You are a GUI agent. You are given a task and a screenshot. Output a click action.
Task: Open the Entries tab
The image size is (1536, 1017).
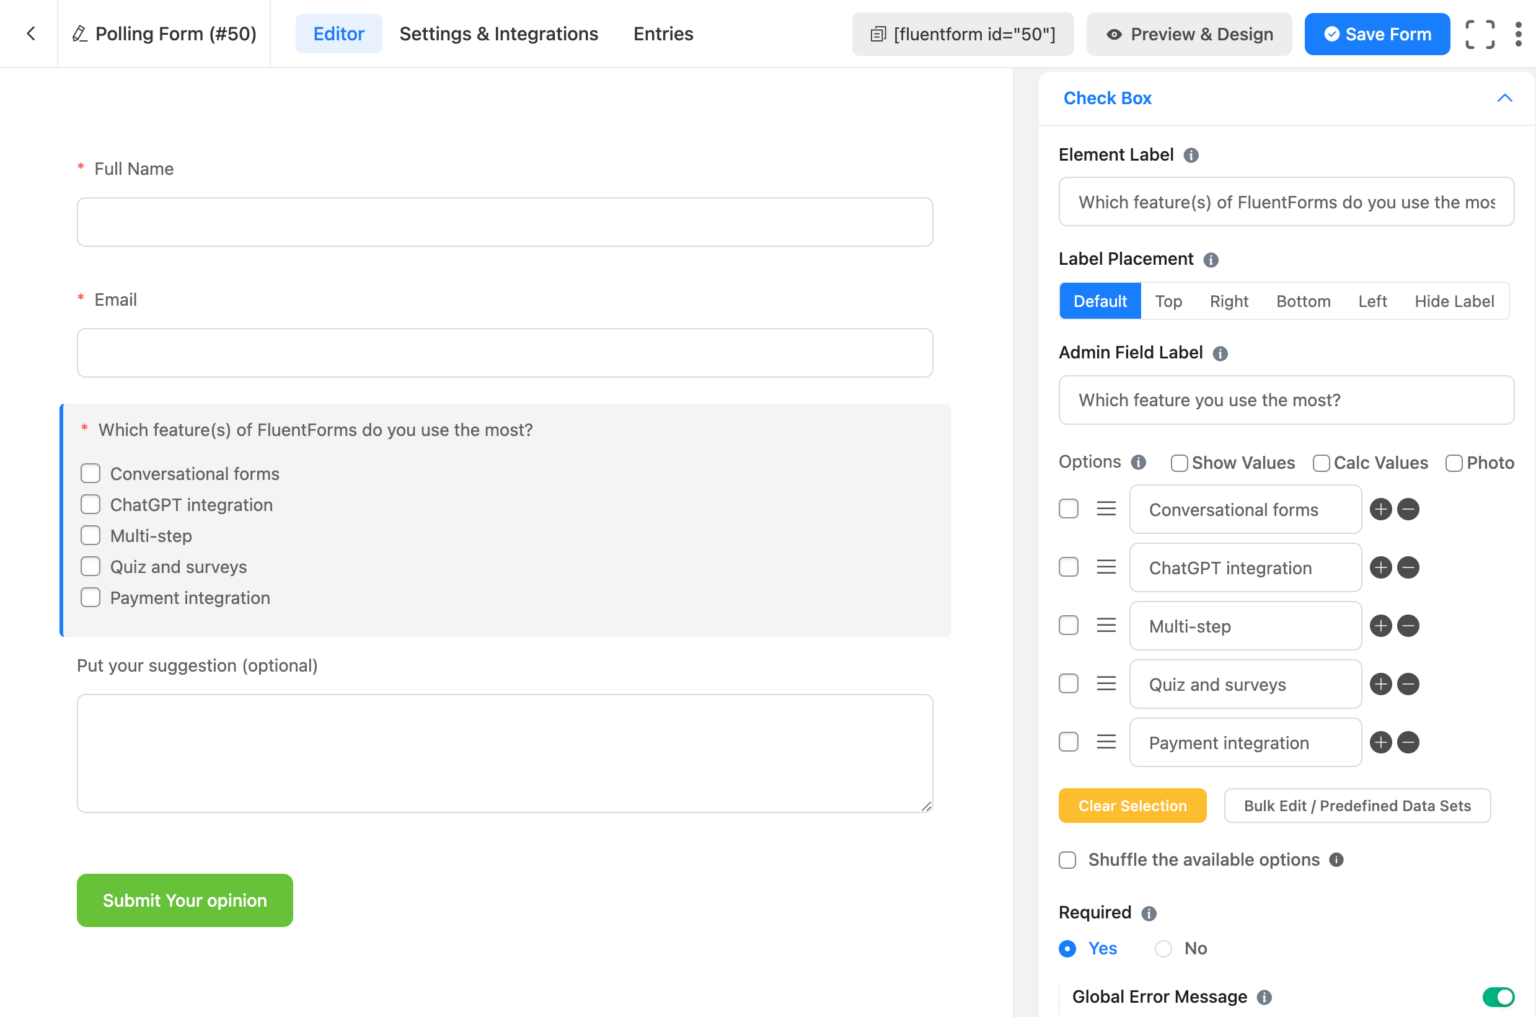[662, 33]
